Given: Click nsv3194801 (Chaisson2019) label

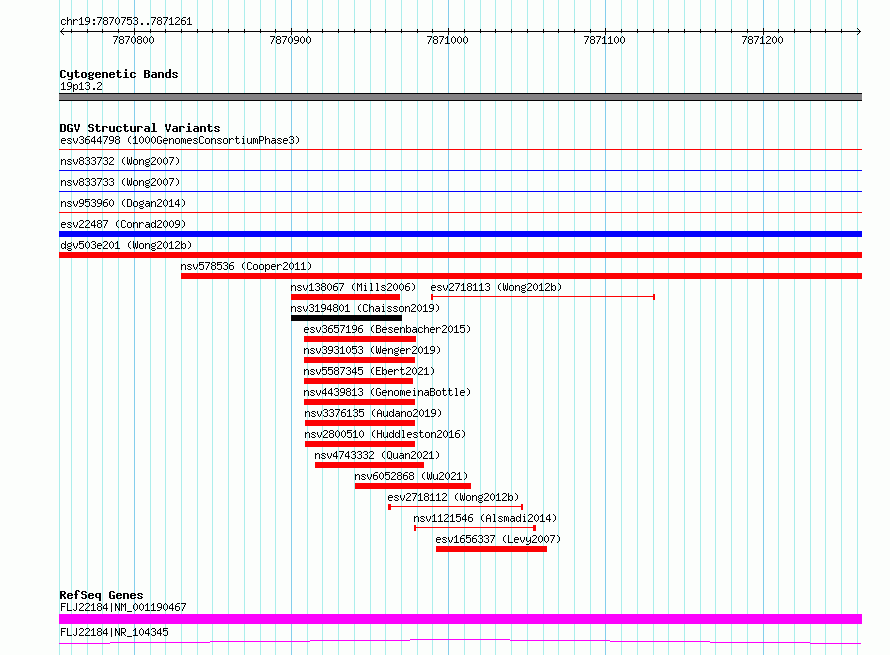Looking at the screenshot, I should tap(365, 308).
